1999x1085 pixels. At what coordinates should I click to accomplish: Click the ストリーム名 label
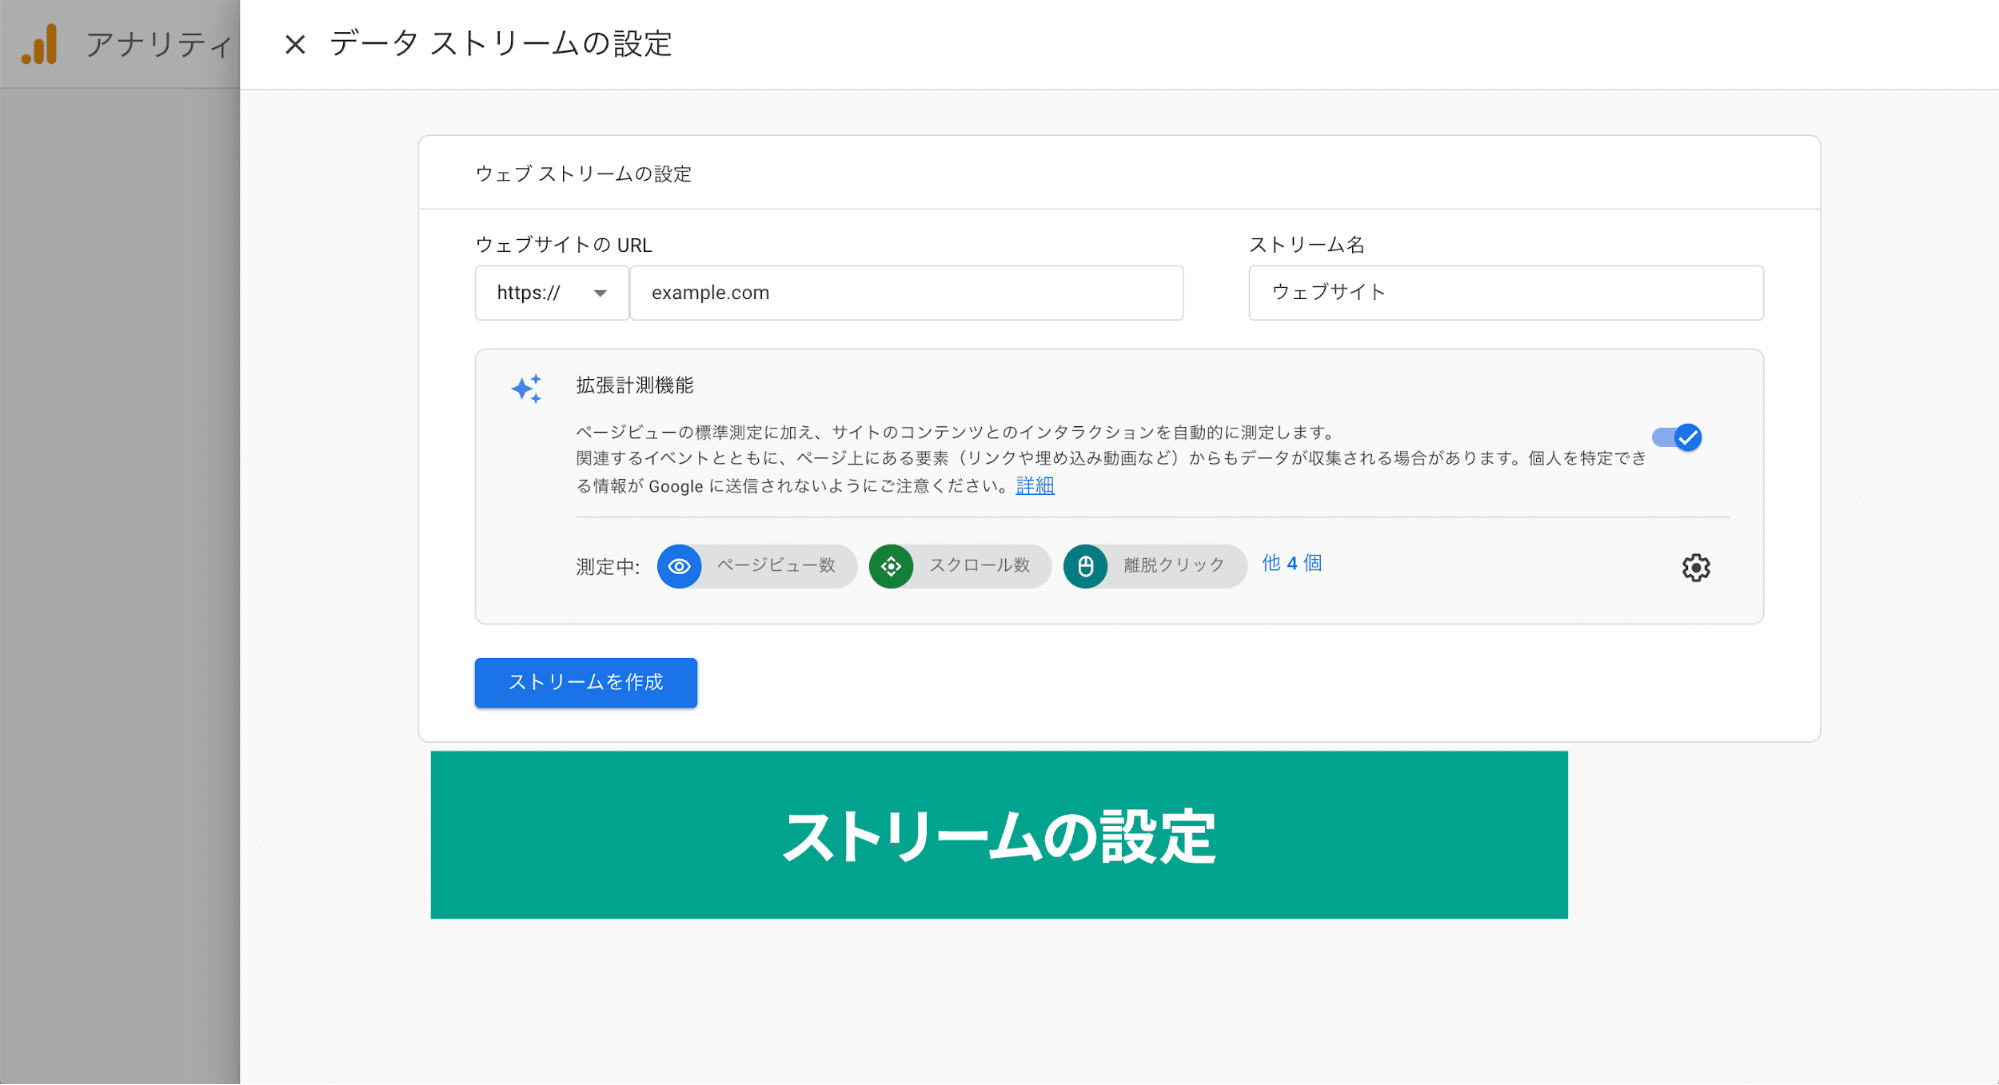pyautogui.click(x=1307, y=245)
